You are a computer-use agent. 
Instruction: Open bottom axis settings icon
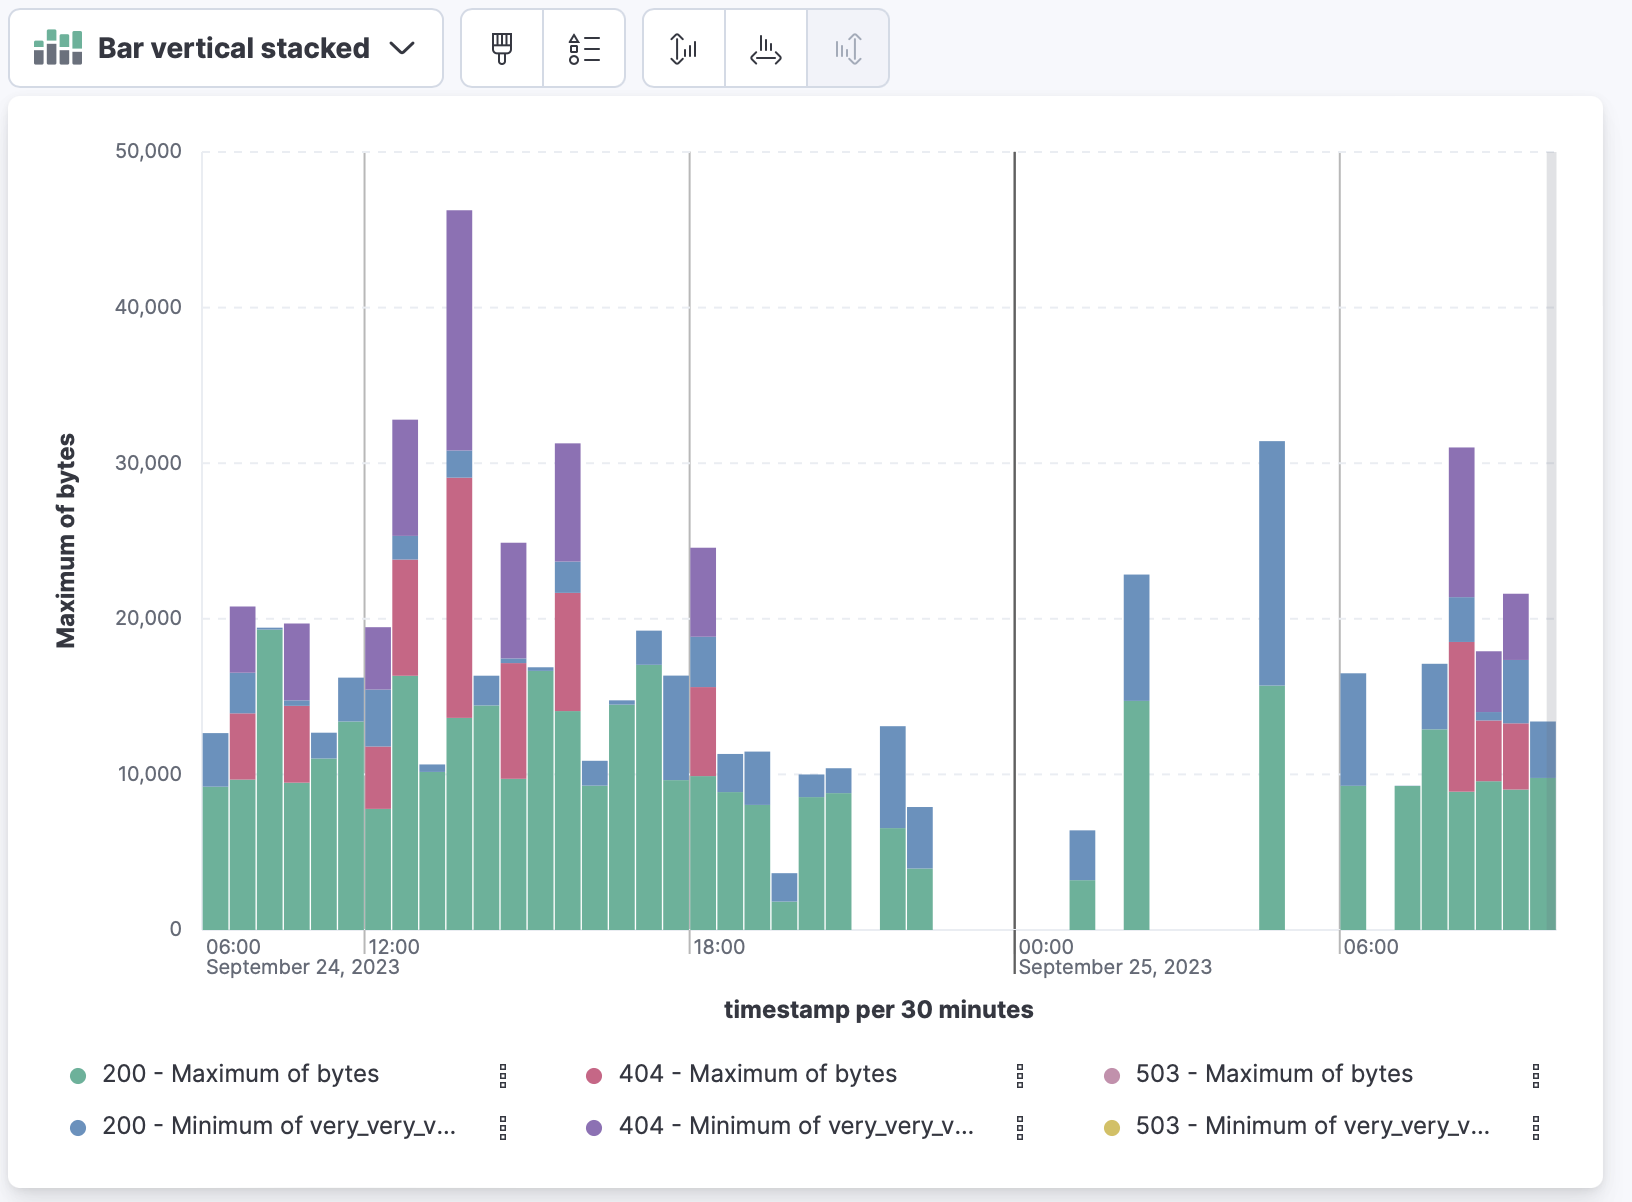click(765, 47)
